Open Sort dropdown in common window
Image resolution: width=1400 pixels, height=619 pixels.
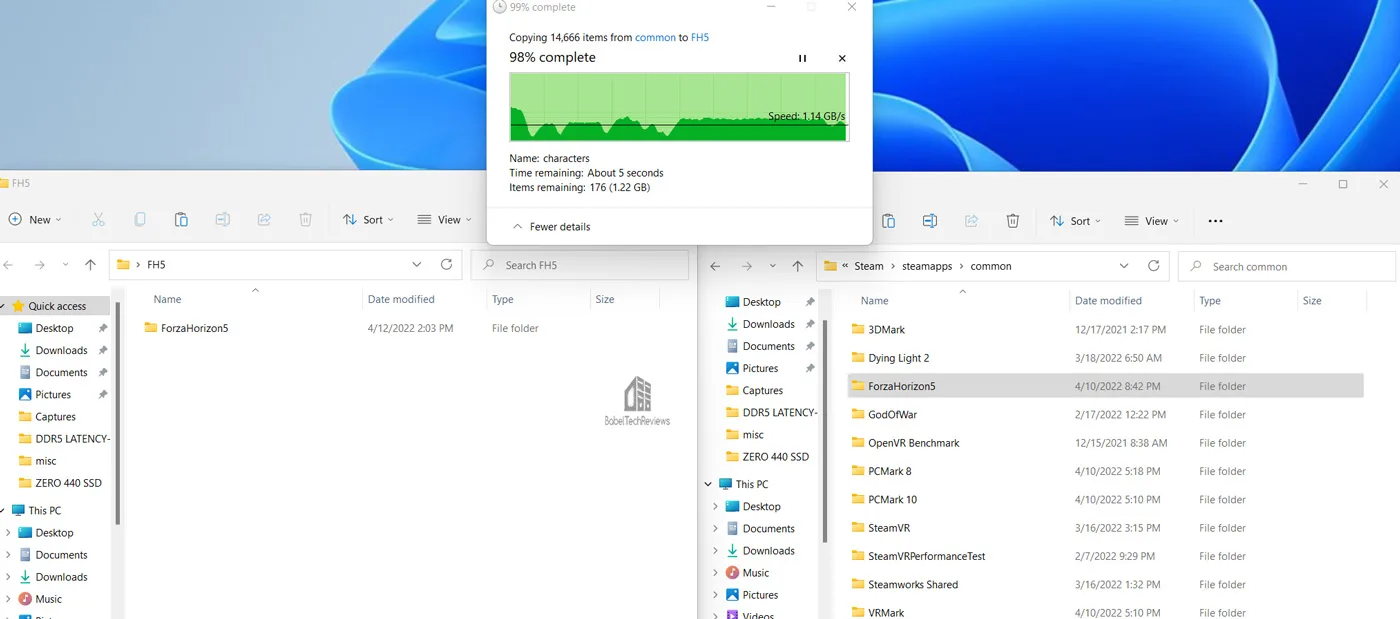click(1075, 221)
